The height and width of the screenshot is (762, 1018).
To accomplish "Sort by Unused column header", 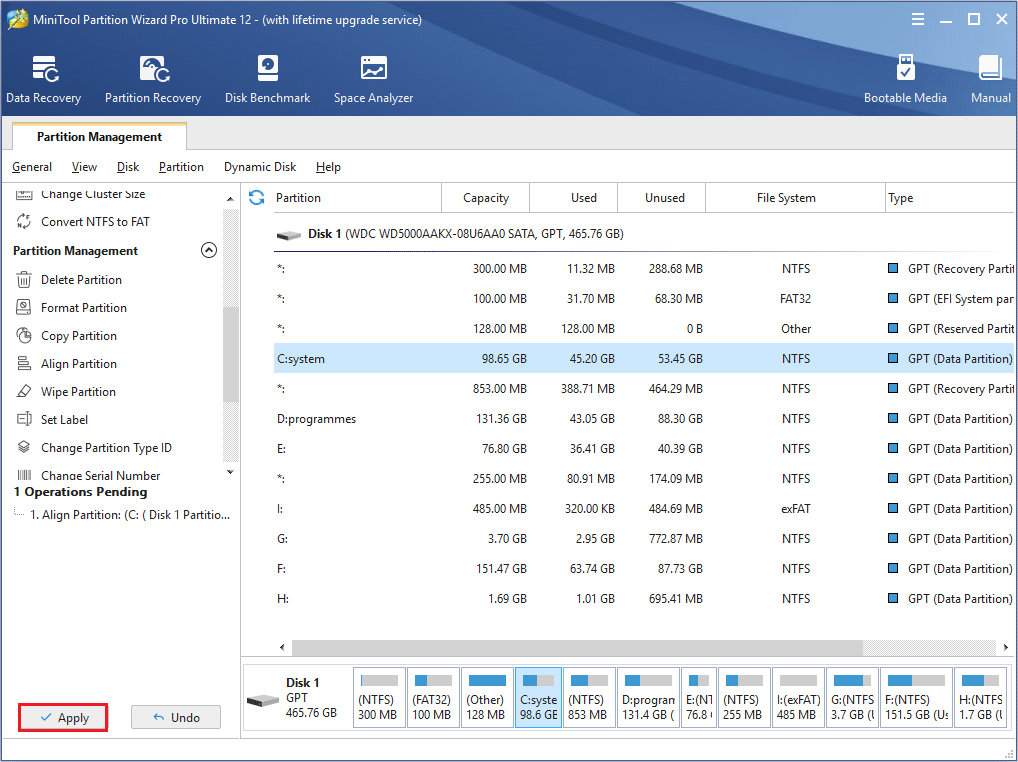I will (x=662, y=198).
